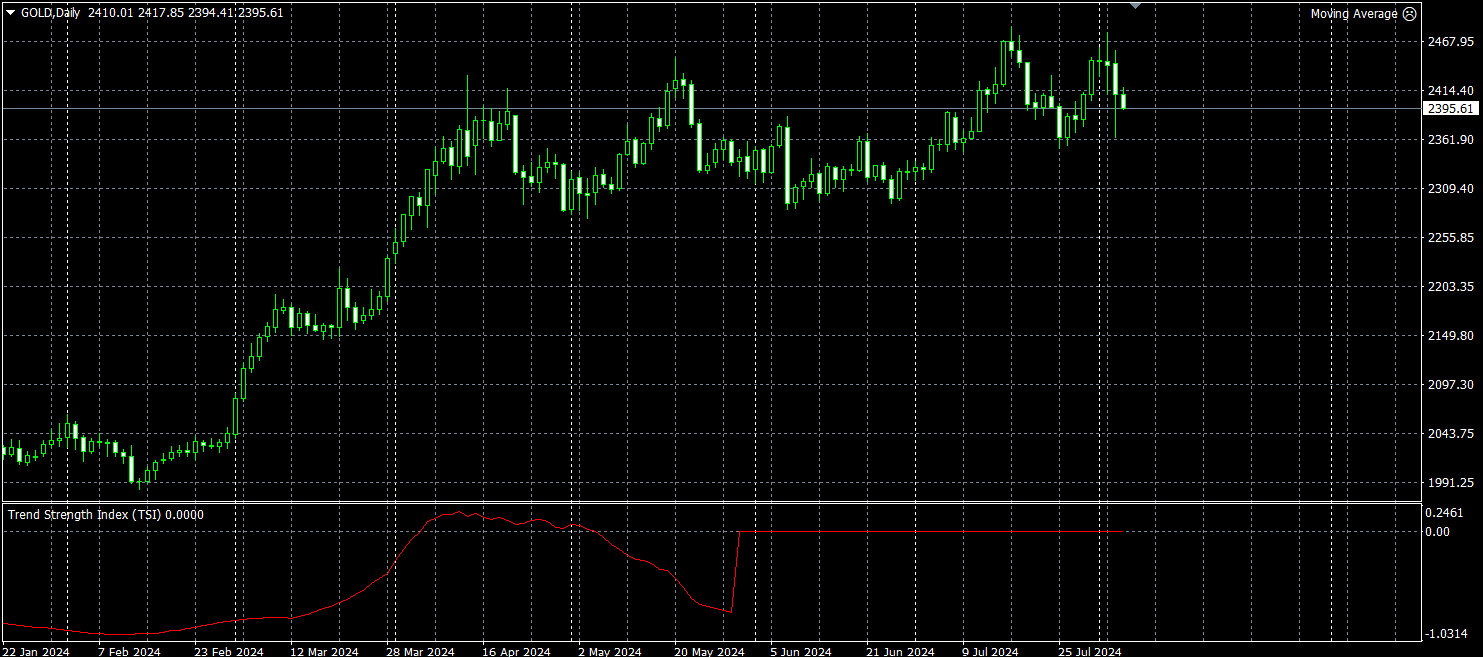Click the gray chart shift triangle marker
This screenshot has width=1483, height=657.
point(1135,5)
